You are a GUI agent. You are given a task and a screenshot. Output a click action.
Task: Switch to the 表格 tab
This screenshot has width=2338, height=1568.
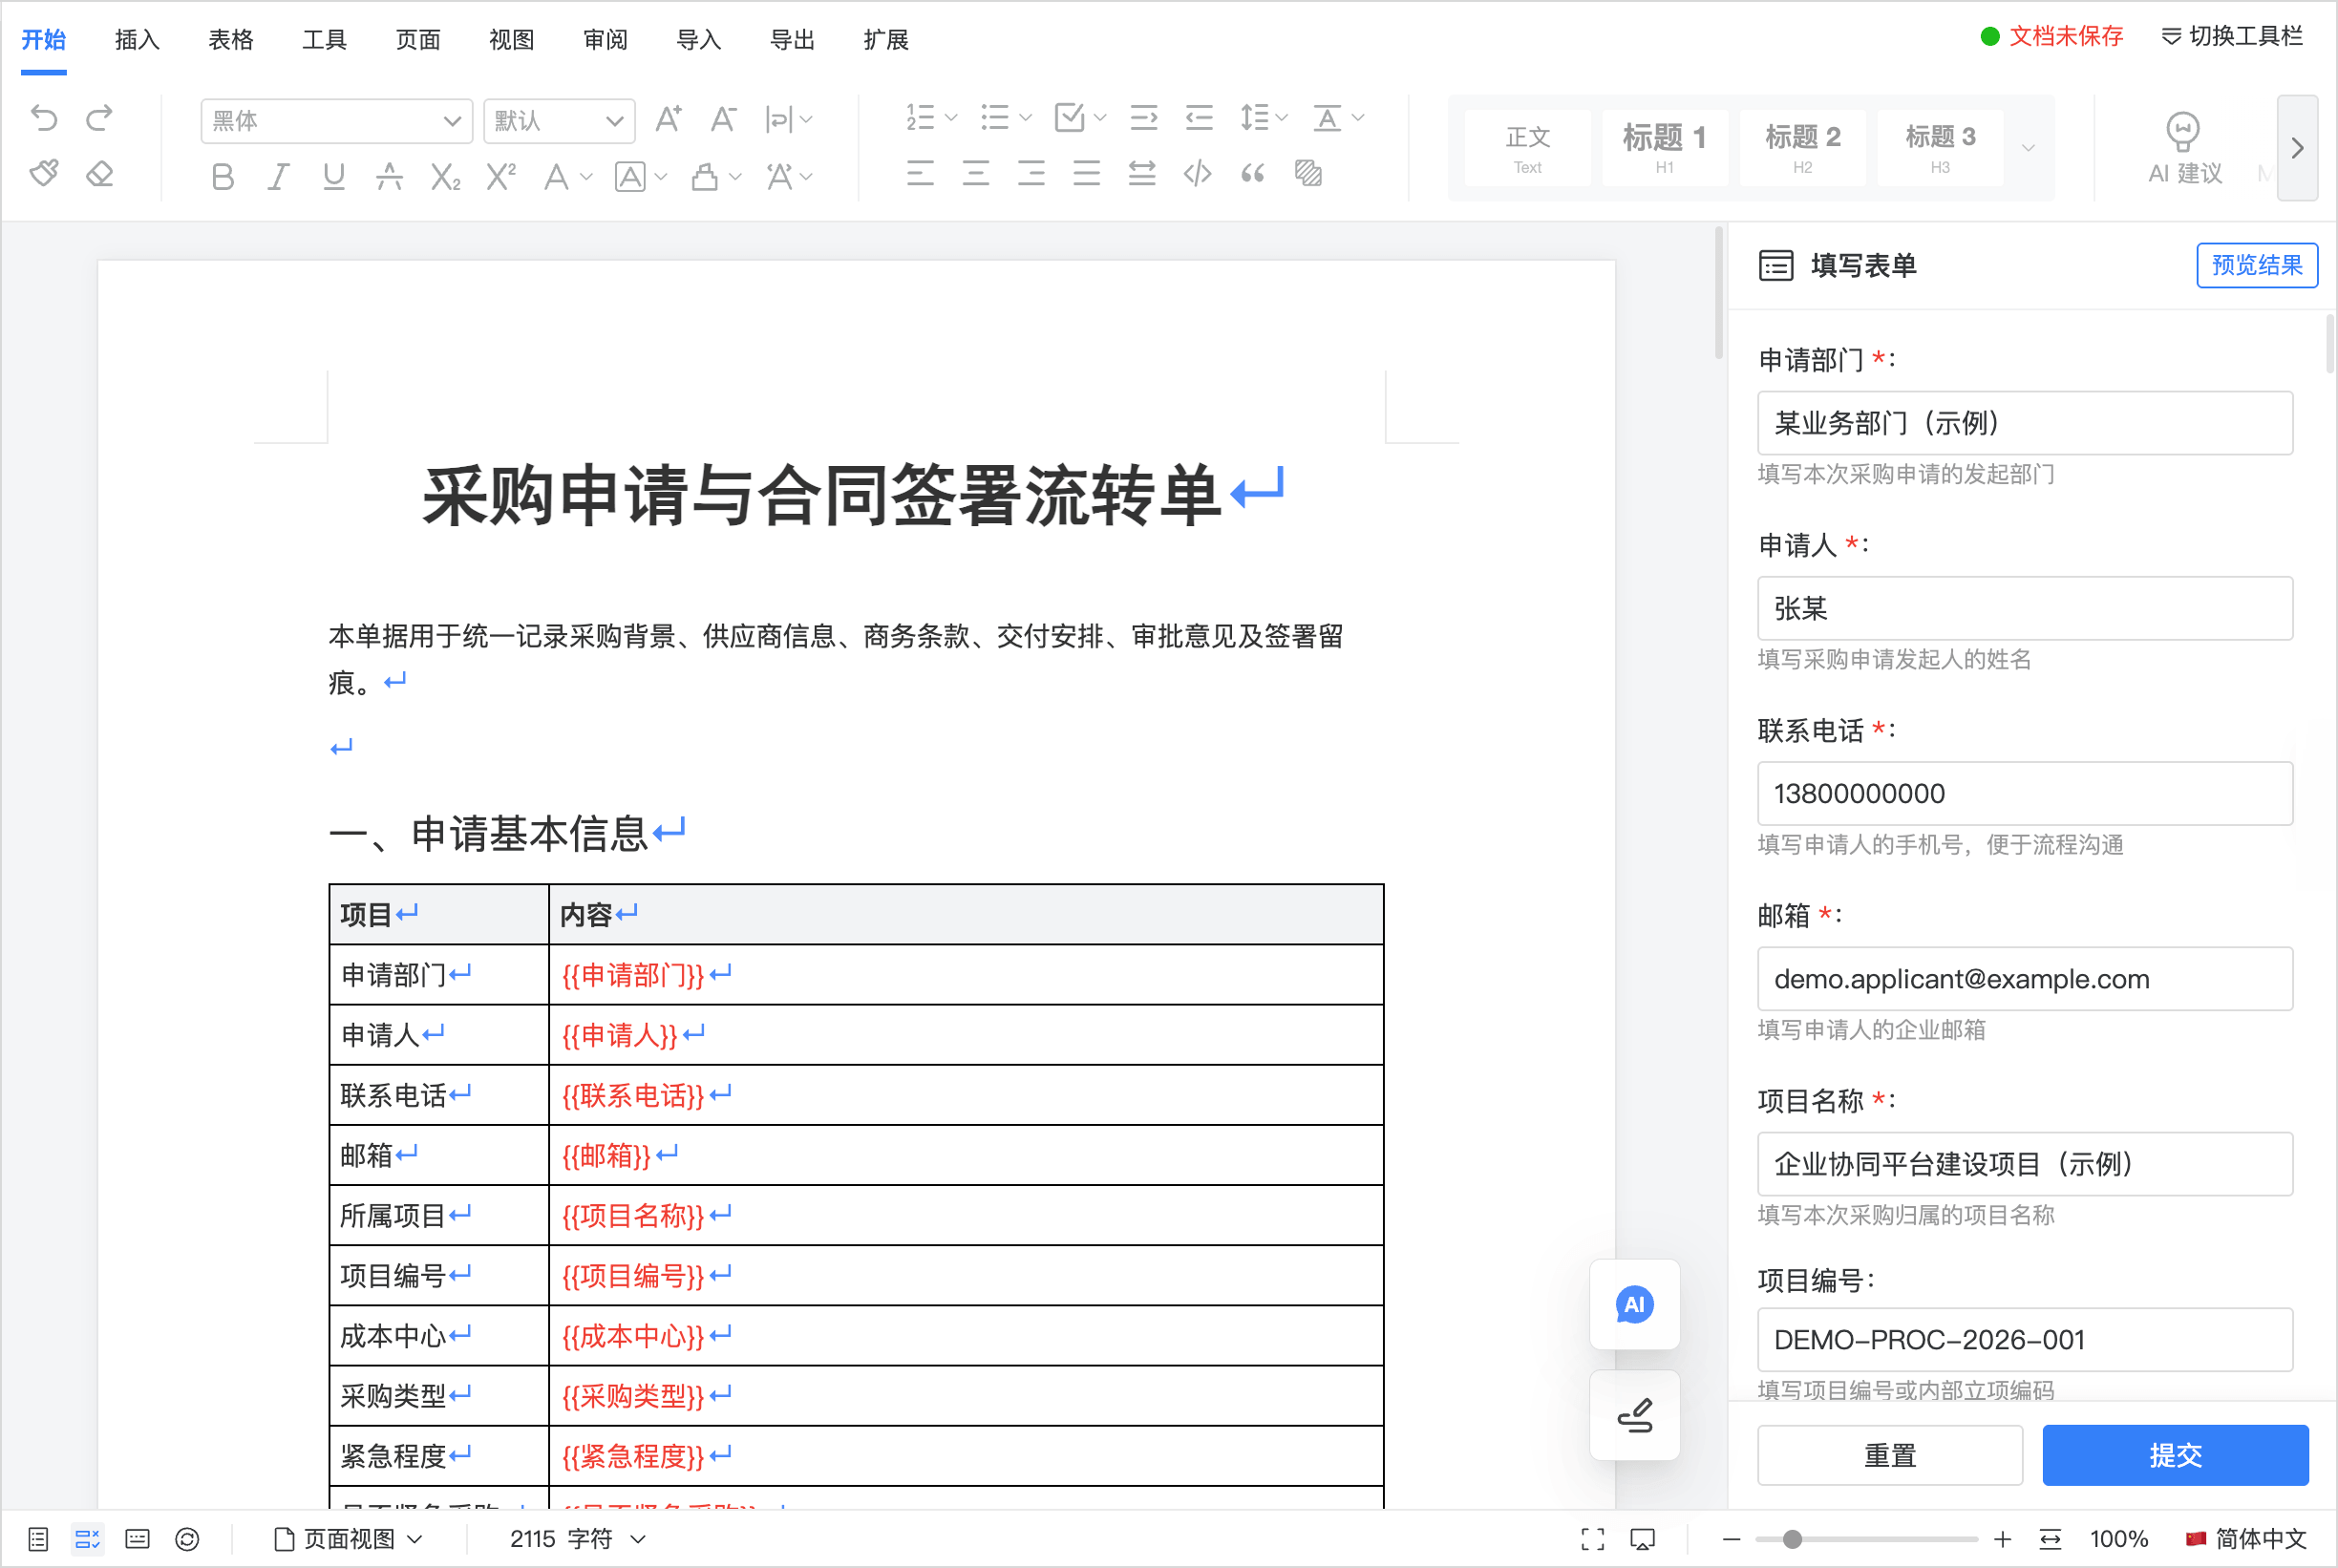click(231, 39)
